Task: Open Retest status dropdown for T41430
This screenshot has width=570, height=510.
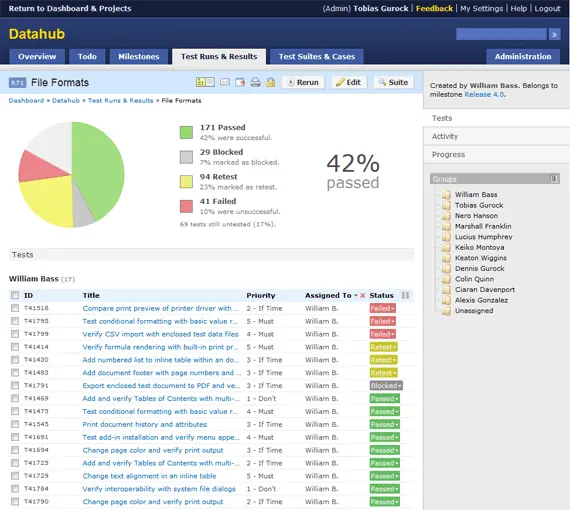Action: point(384,360)
